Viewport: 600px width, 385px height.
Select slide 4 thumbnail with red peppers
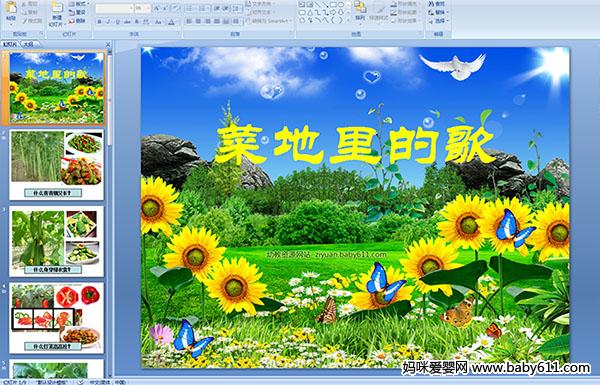[x=57, y=318]
